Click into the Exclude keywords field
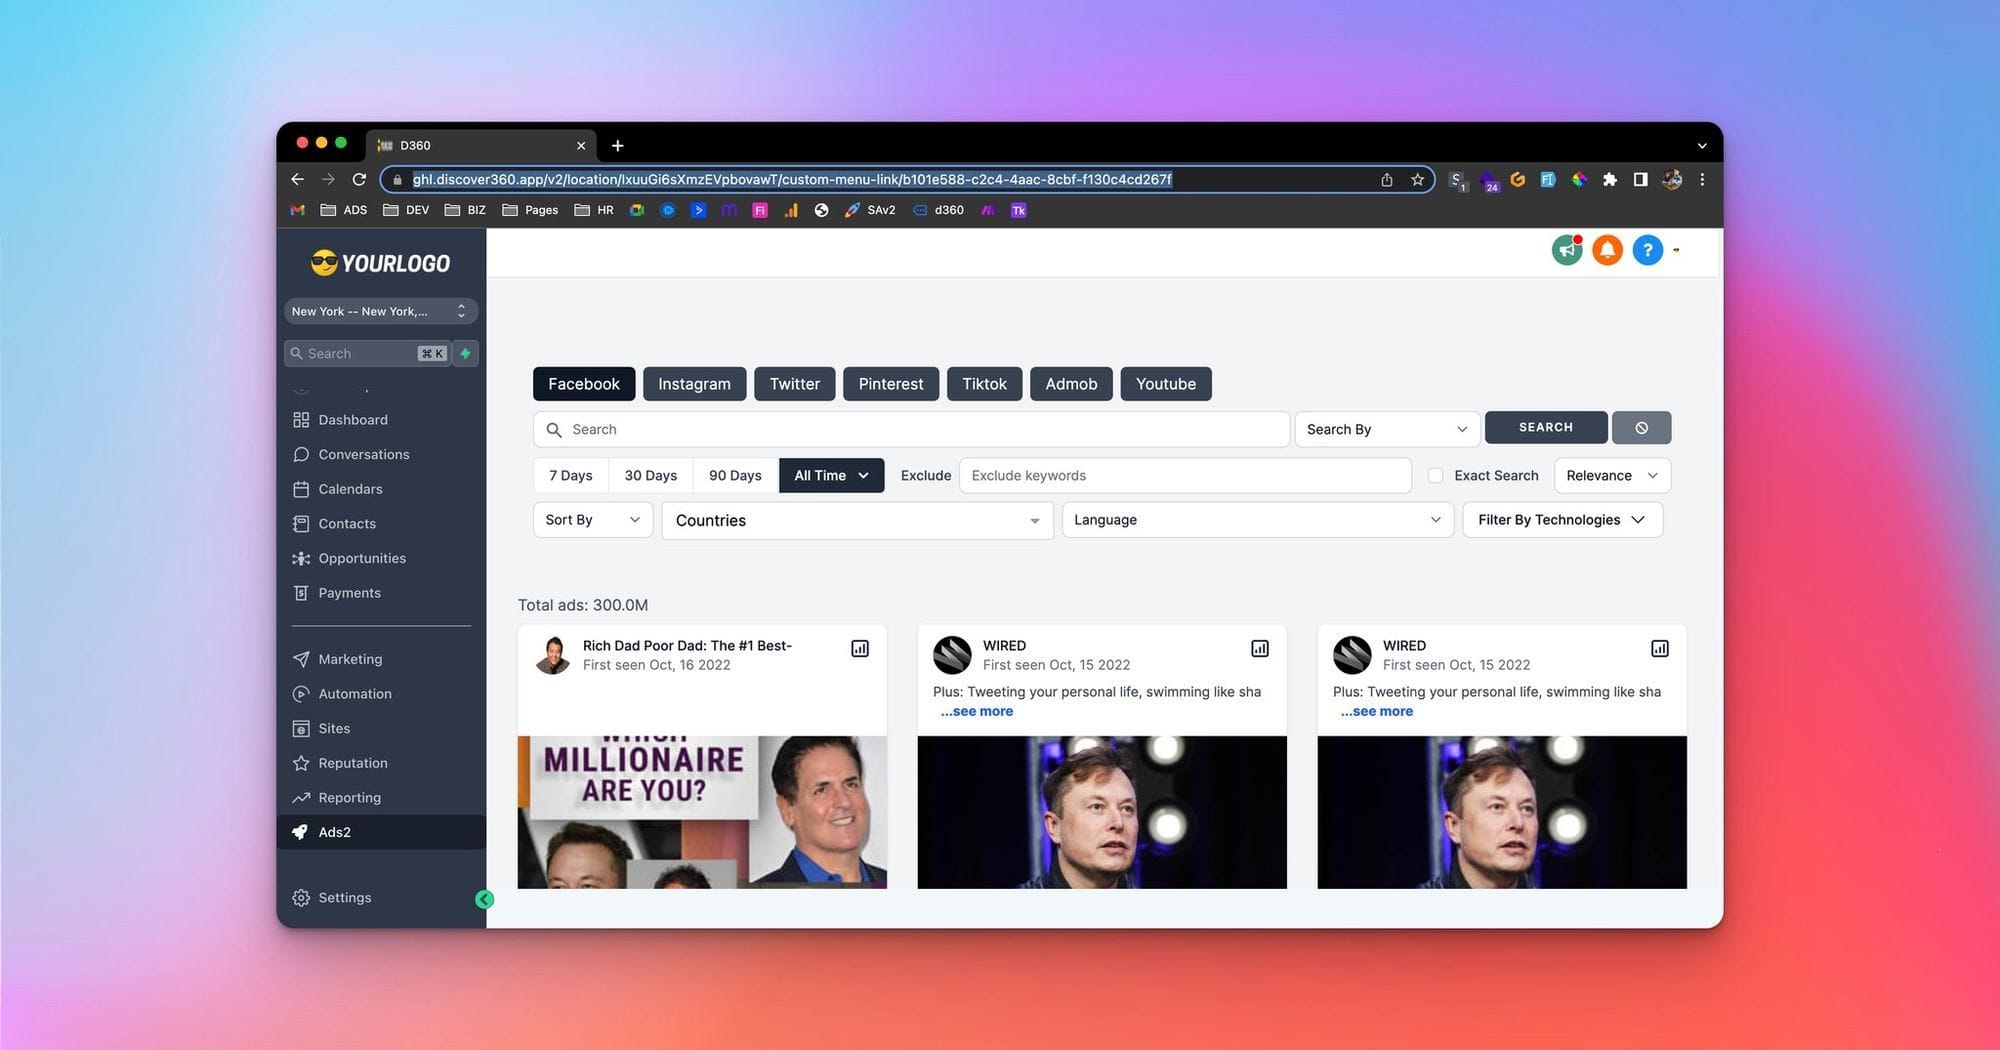Viewport: 2000px width, 1050px height. [x=1184, y=476]
